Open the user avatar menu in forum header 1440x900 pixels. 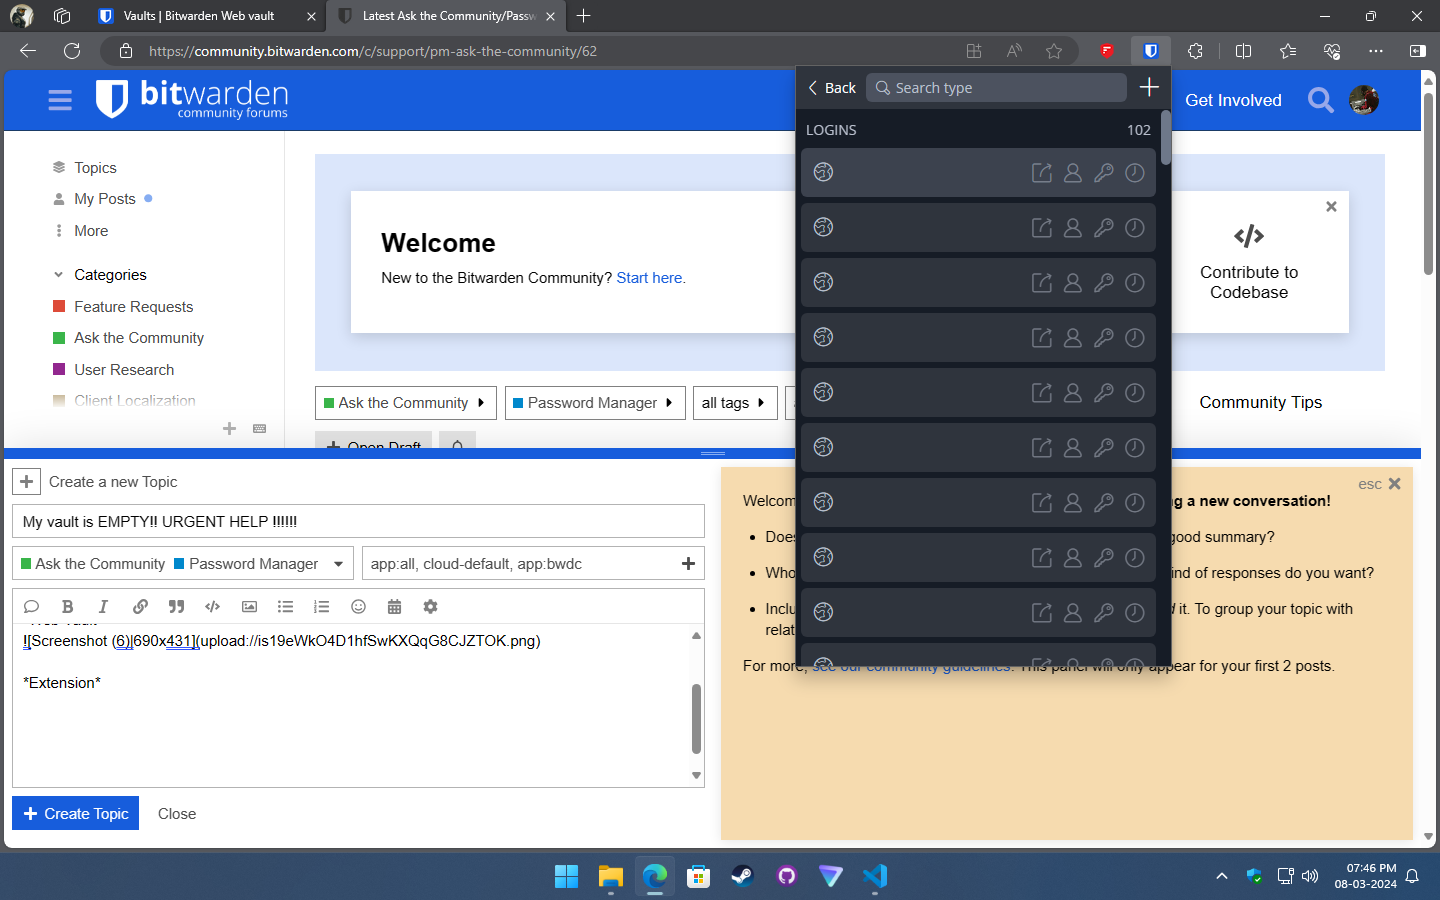point(1364,100)
